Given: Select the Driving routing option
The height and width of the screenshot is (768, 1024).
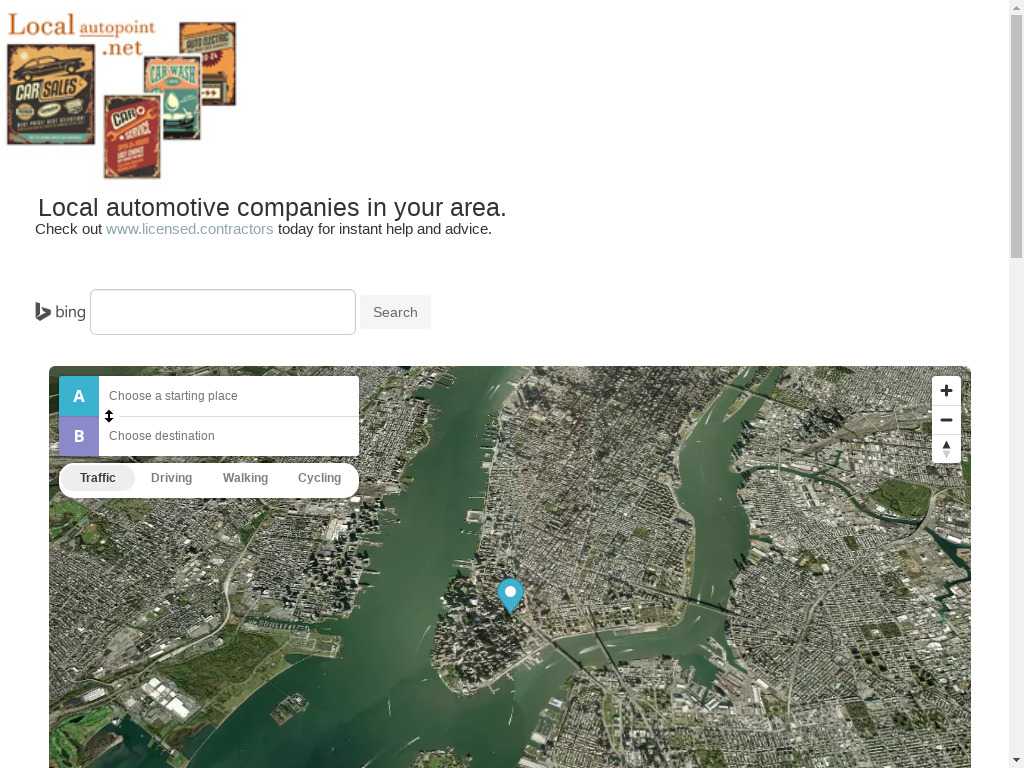Looking at the screenshot, I should pyautogui.click(x=171, y=478).
